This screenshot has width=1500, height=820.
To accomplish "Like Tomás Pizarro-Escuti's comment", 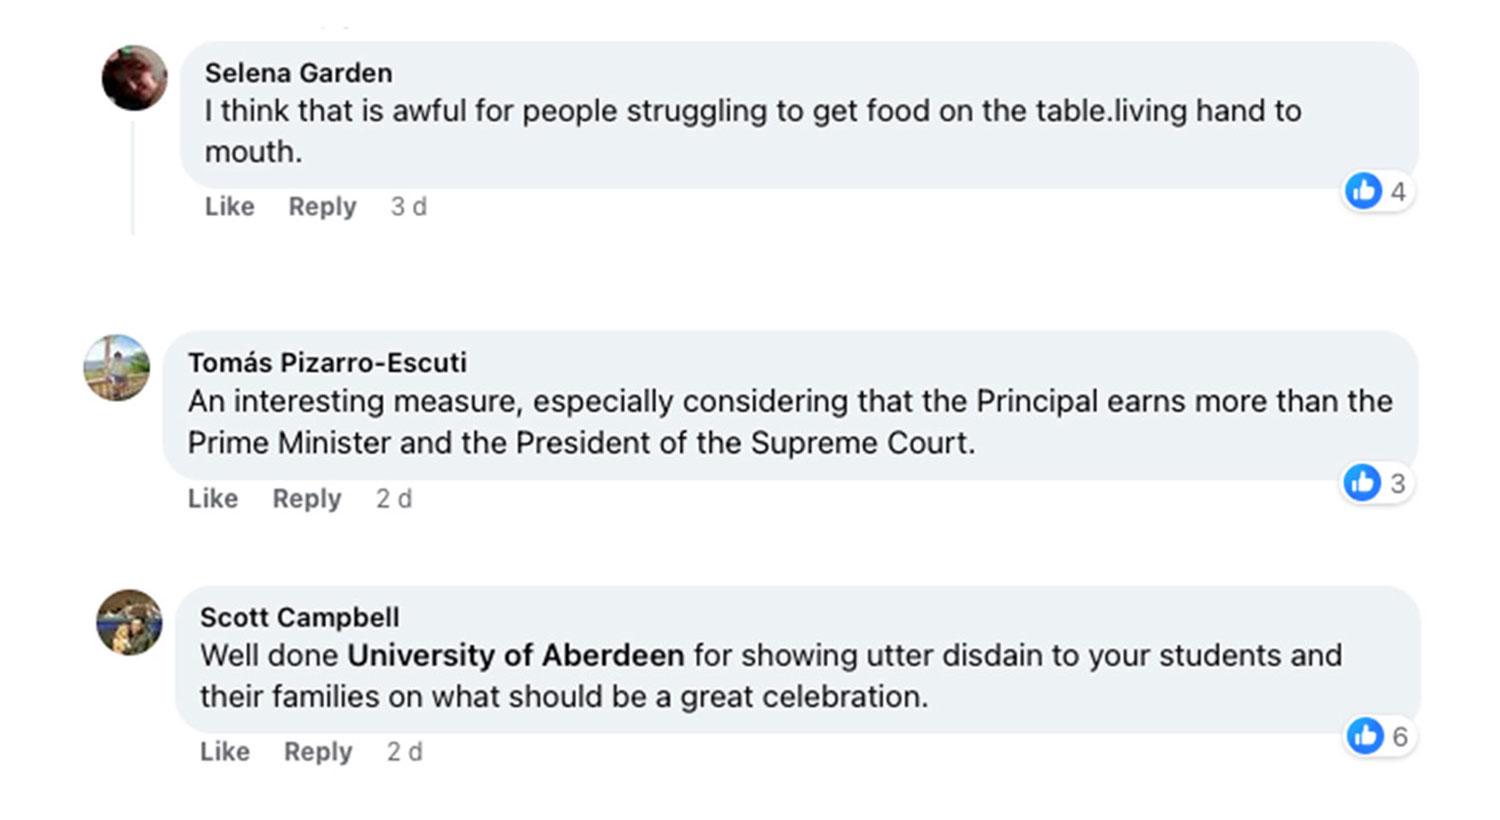I will [x=213, y=498].
